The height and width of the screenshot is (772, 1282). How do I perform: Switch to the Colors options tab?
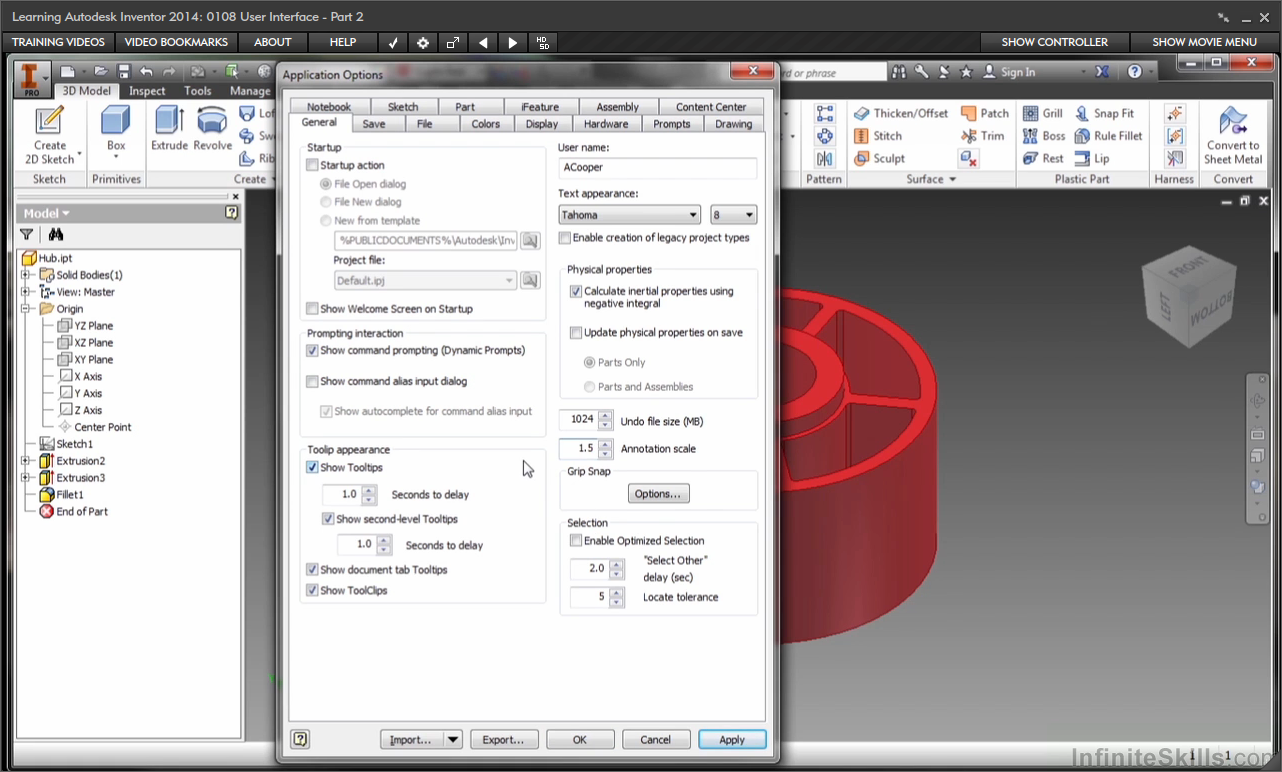486,124
